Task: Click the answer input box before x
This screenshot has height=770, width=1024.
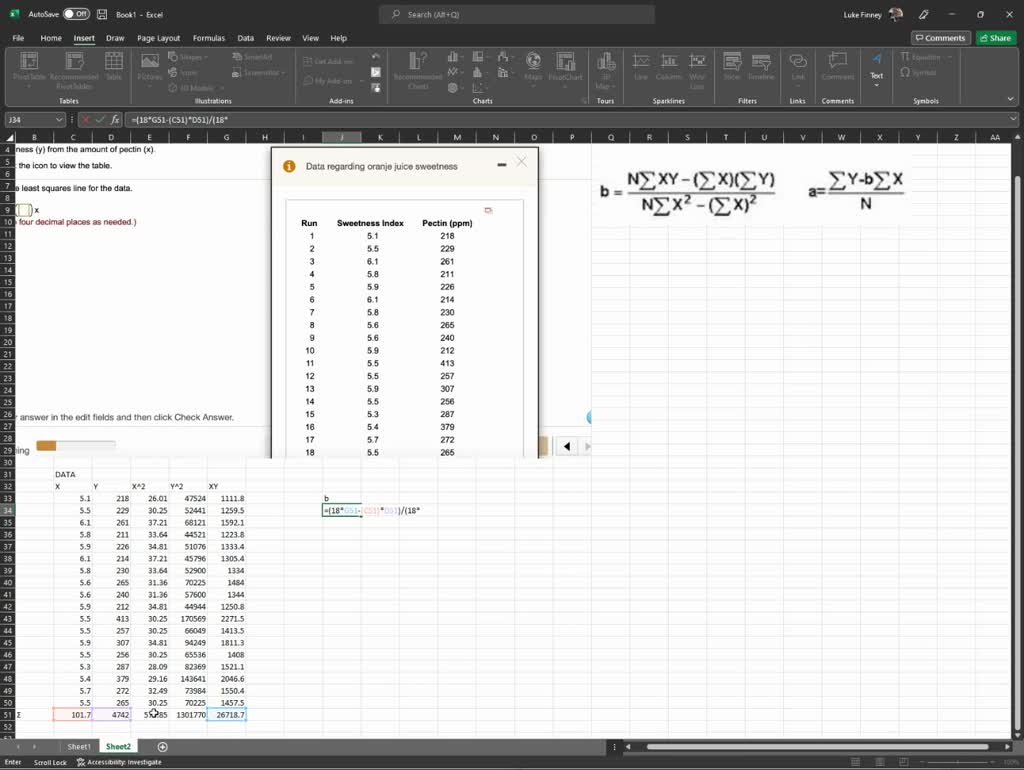Action: pos(24,210)
